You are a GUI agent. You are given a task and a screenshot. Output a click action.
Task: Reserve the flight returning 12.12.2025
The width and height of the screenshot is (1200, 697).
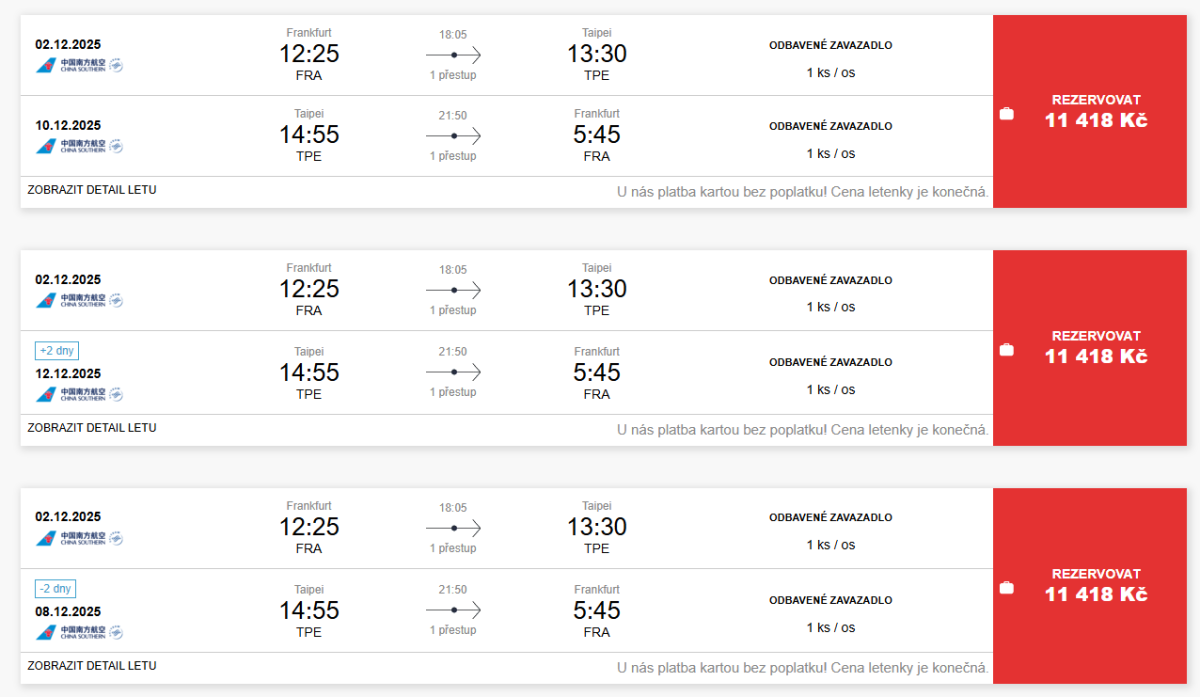pyautogui.click(x=1096, y=347)
